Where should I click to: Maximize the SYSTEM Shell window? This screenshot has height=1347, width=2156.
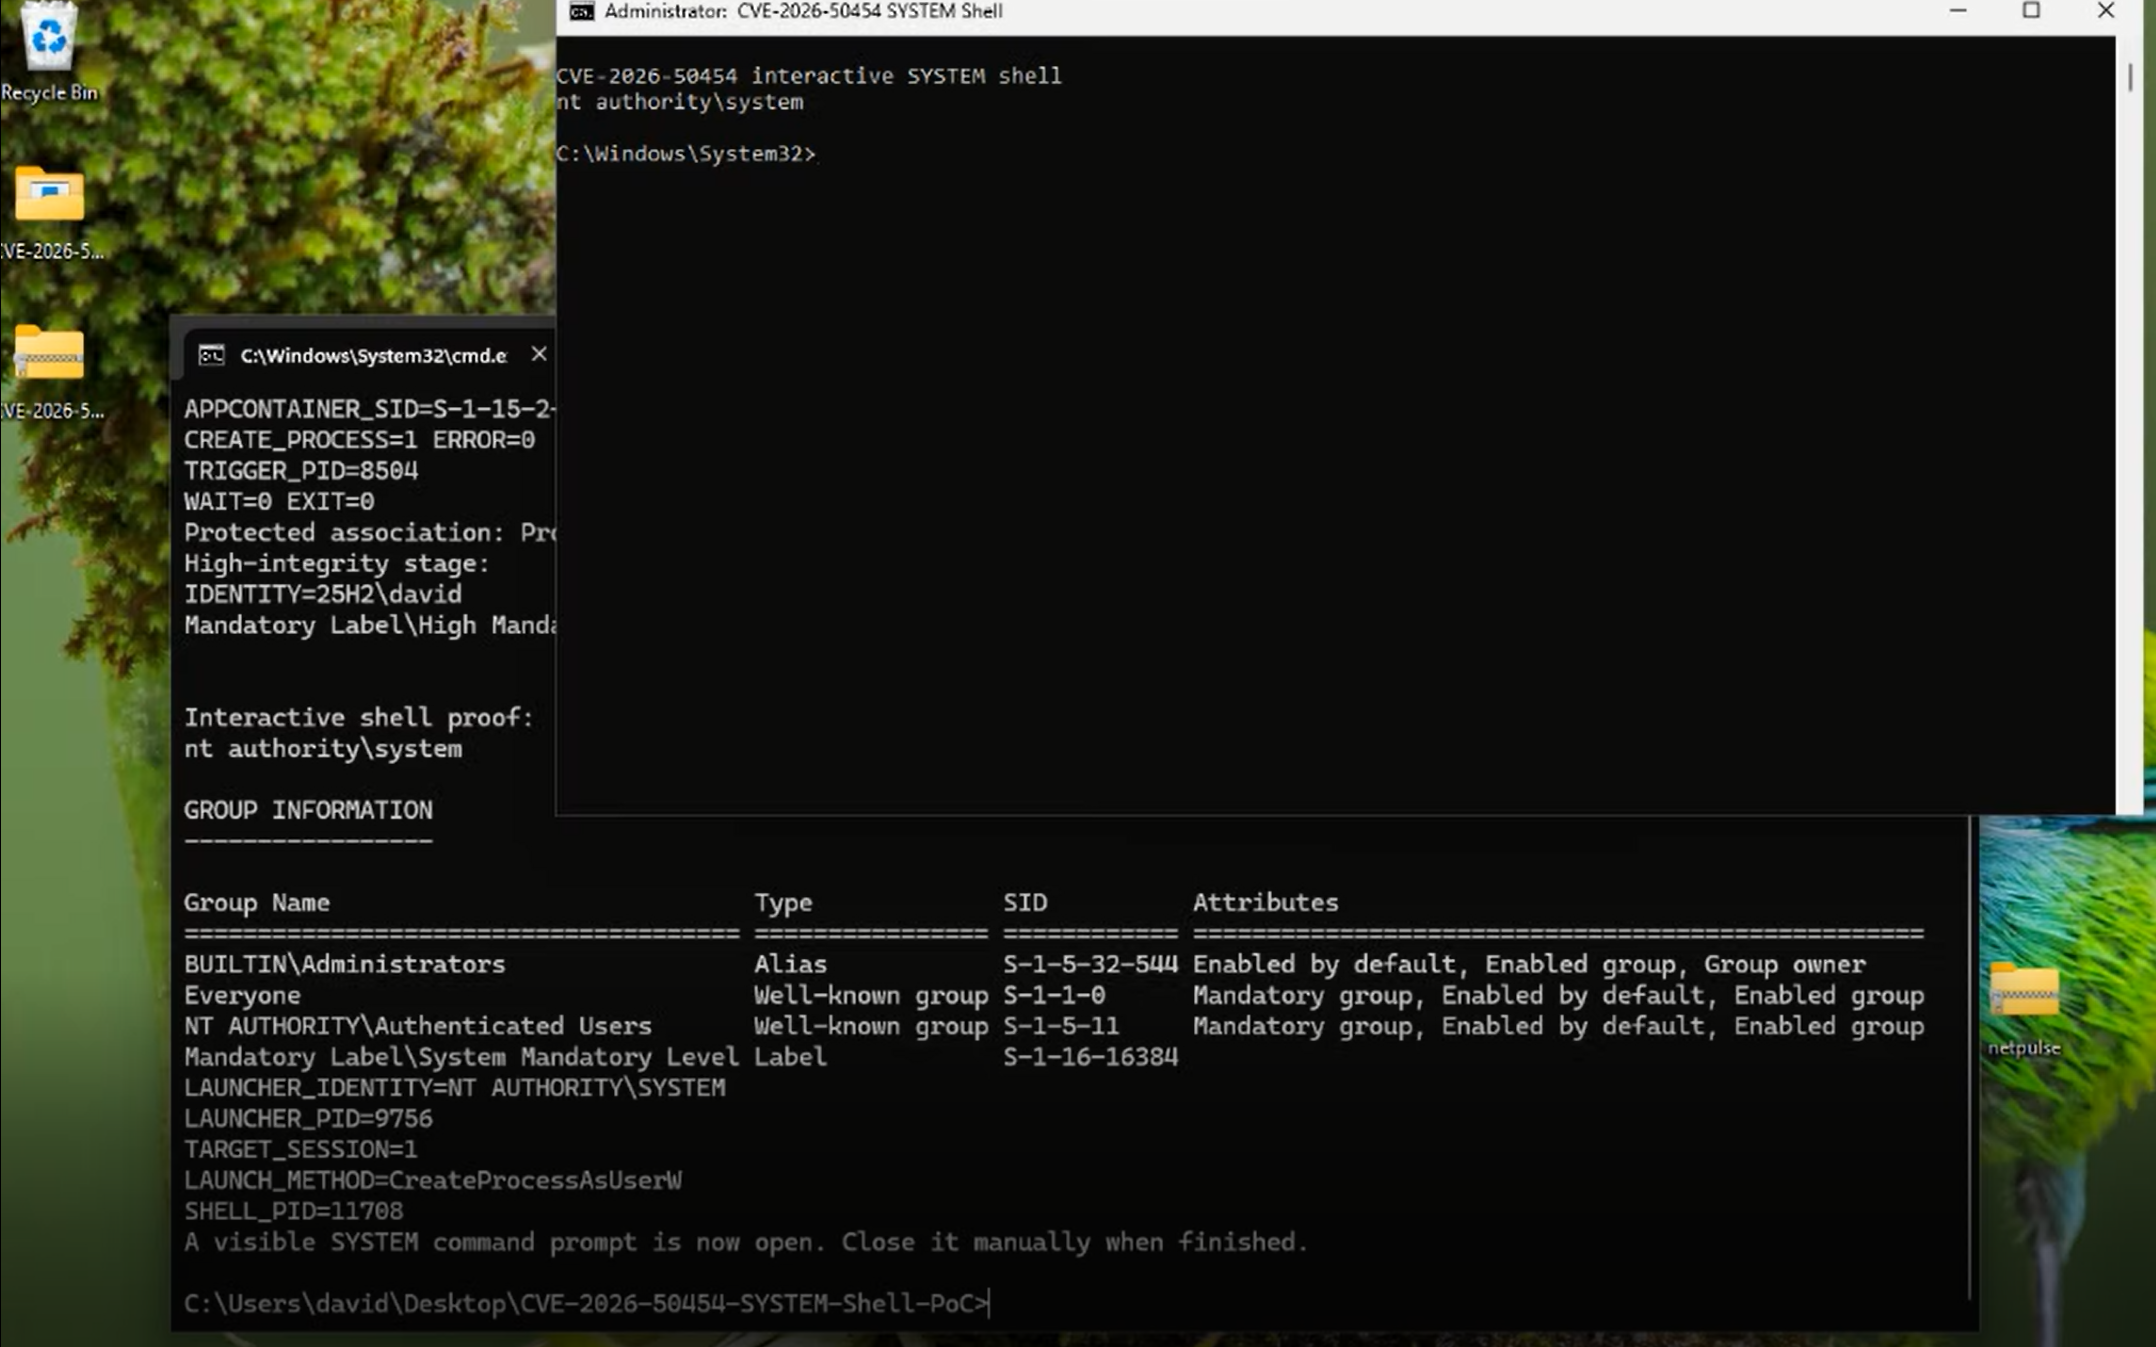coord(2031,11)
